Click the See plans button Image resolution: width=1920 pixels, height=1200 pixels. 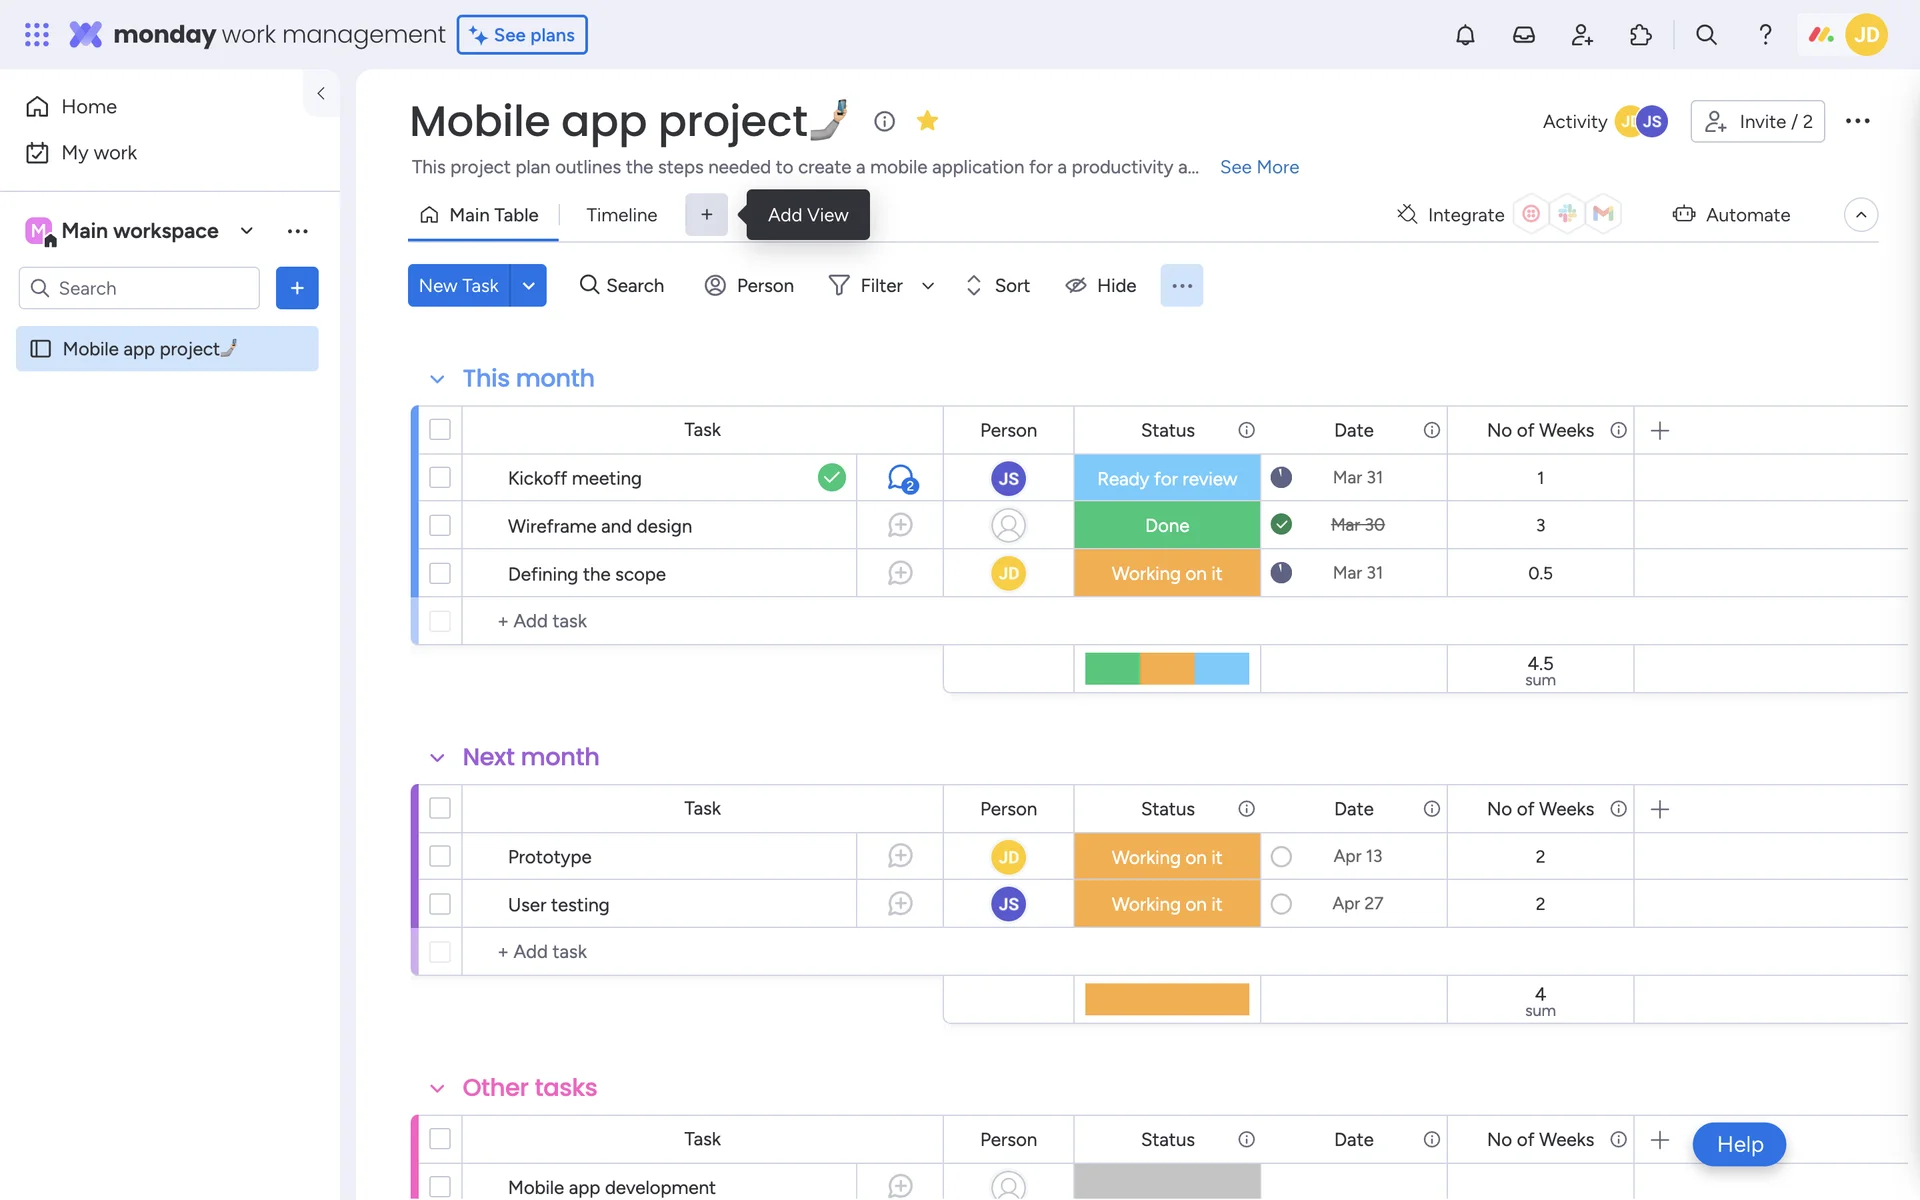pos(522,35)
